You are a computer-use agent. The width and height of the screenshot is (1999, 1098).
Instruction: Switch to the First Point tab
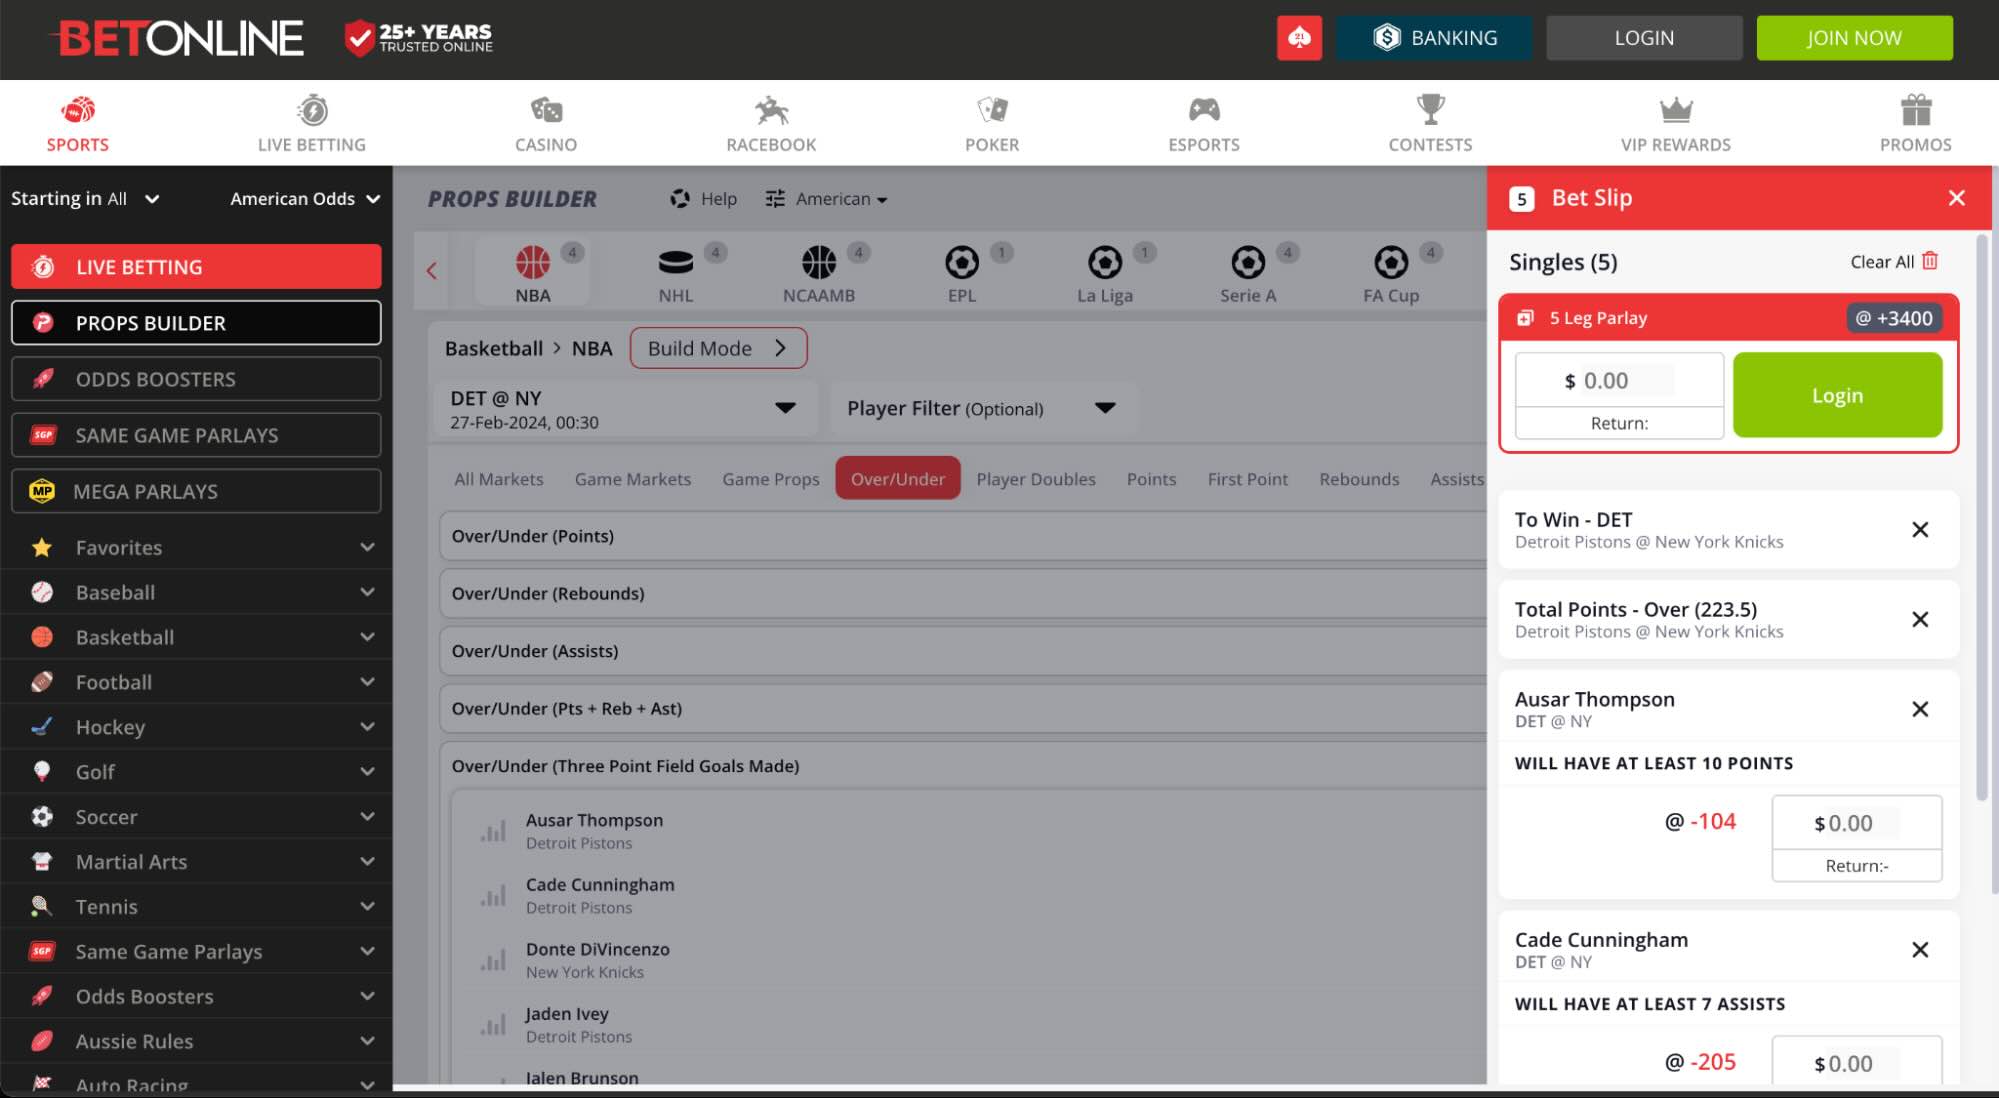coord(1248,479)
